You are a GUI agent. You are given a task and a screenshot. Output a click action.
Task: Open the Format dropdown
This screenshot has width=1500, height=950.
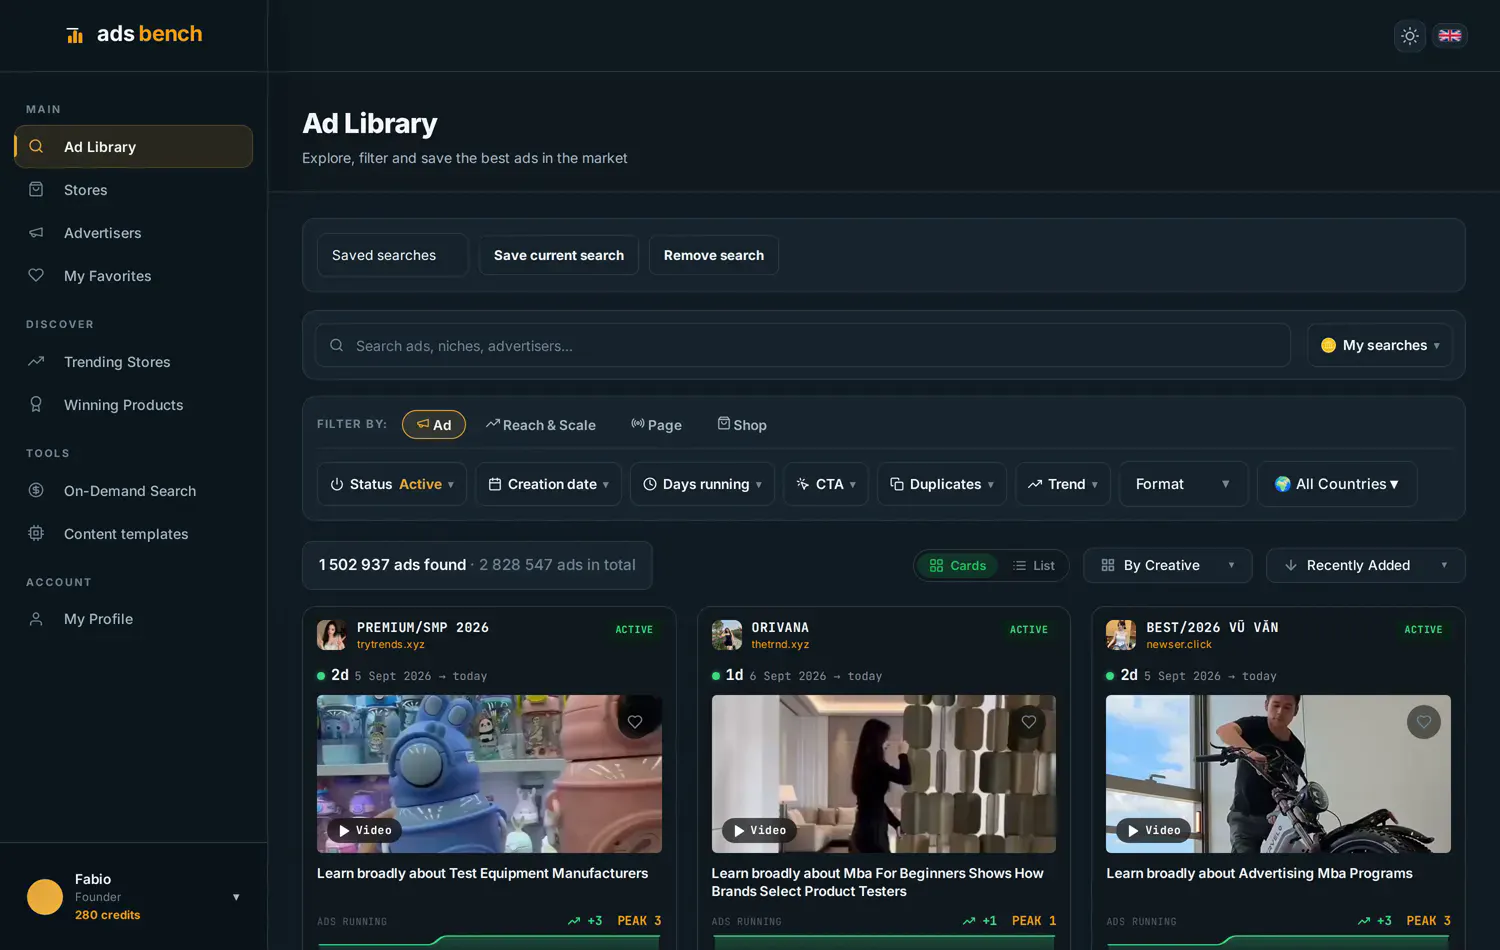tap(1183, 484)
